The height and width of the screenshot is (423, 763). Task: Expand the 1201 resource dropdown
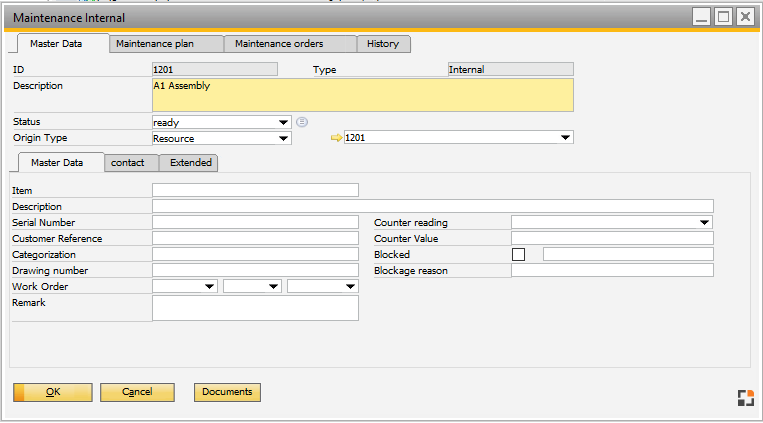[566, 139]
